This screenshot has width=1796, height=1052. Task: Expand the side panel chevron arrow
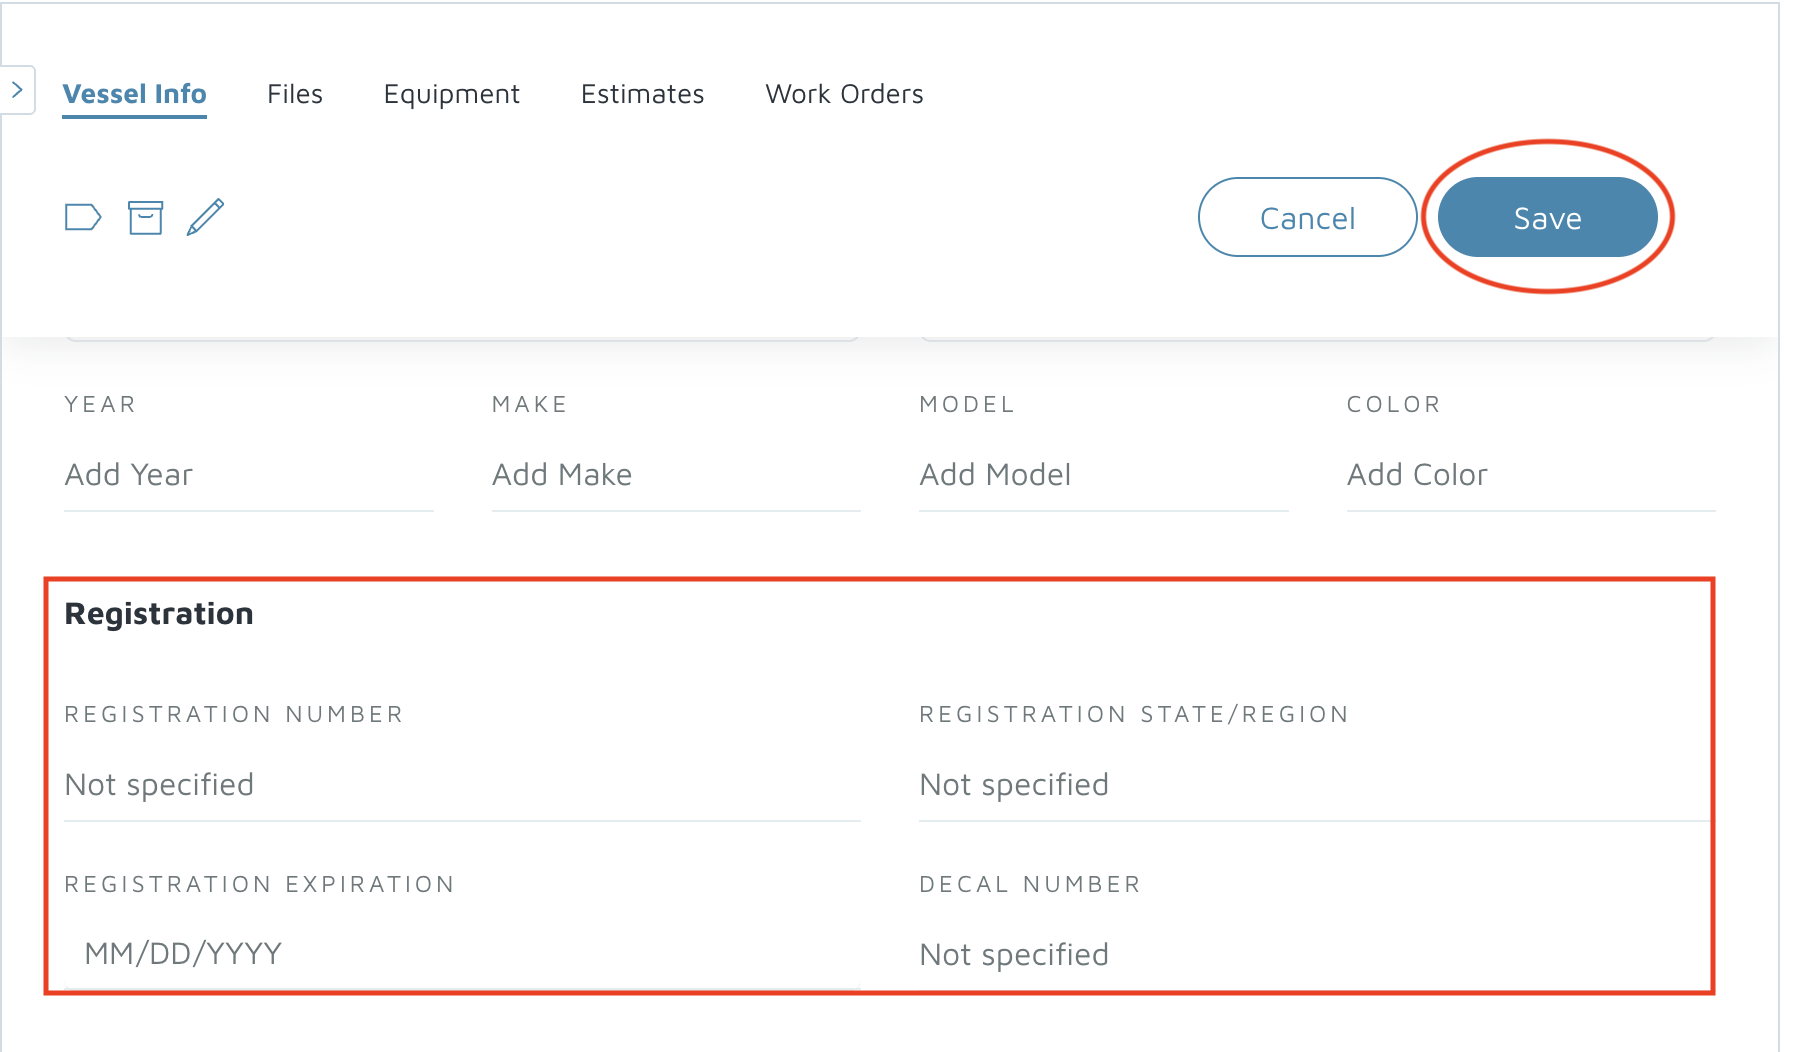pos(17,90)
